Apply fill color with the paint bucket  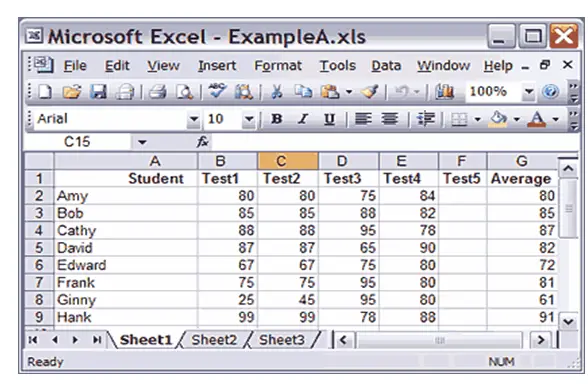tap(498, 119)
